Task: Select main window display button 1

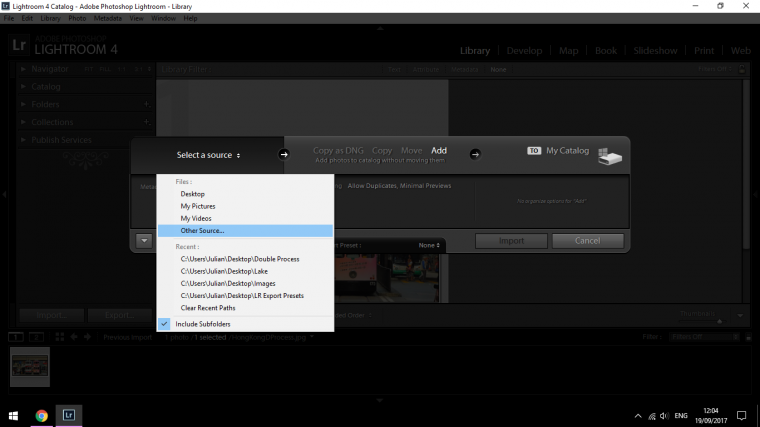Action: pos(16,337)
